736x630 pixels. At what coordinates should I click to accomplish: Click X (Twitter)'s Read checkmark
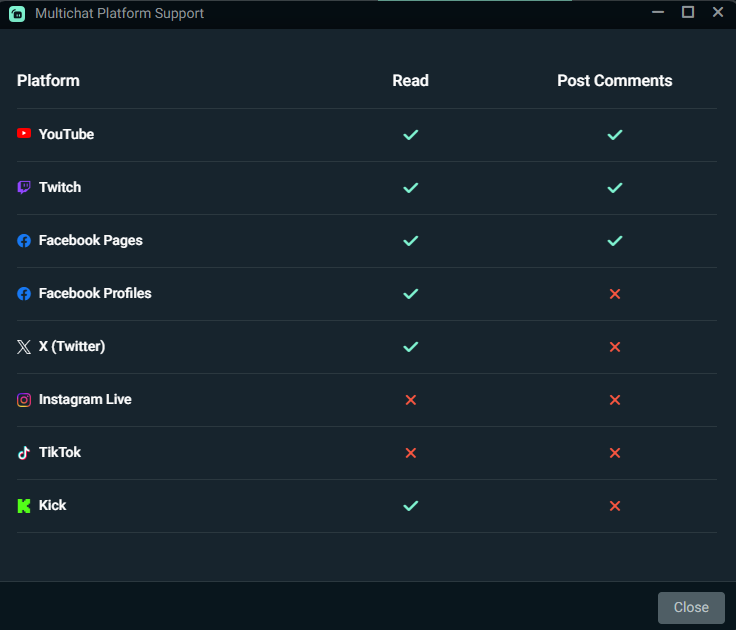pyautogui.click(x=411, y=347)
